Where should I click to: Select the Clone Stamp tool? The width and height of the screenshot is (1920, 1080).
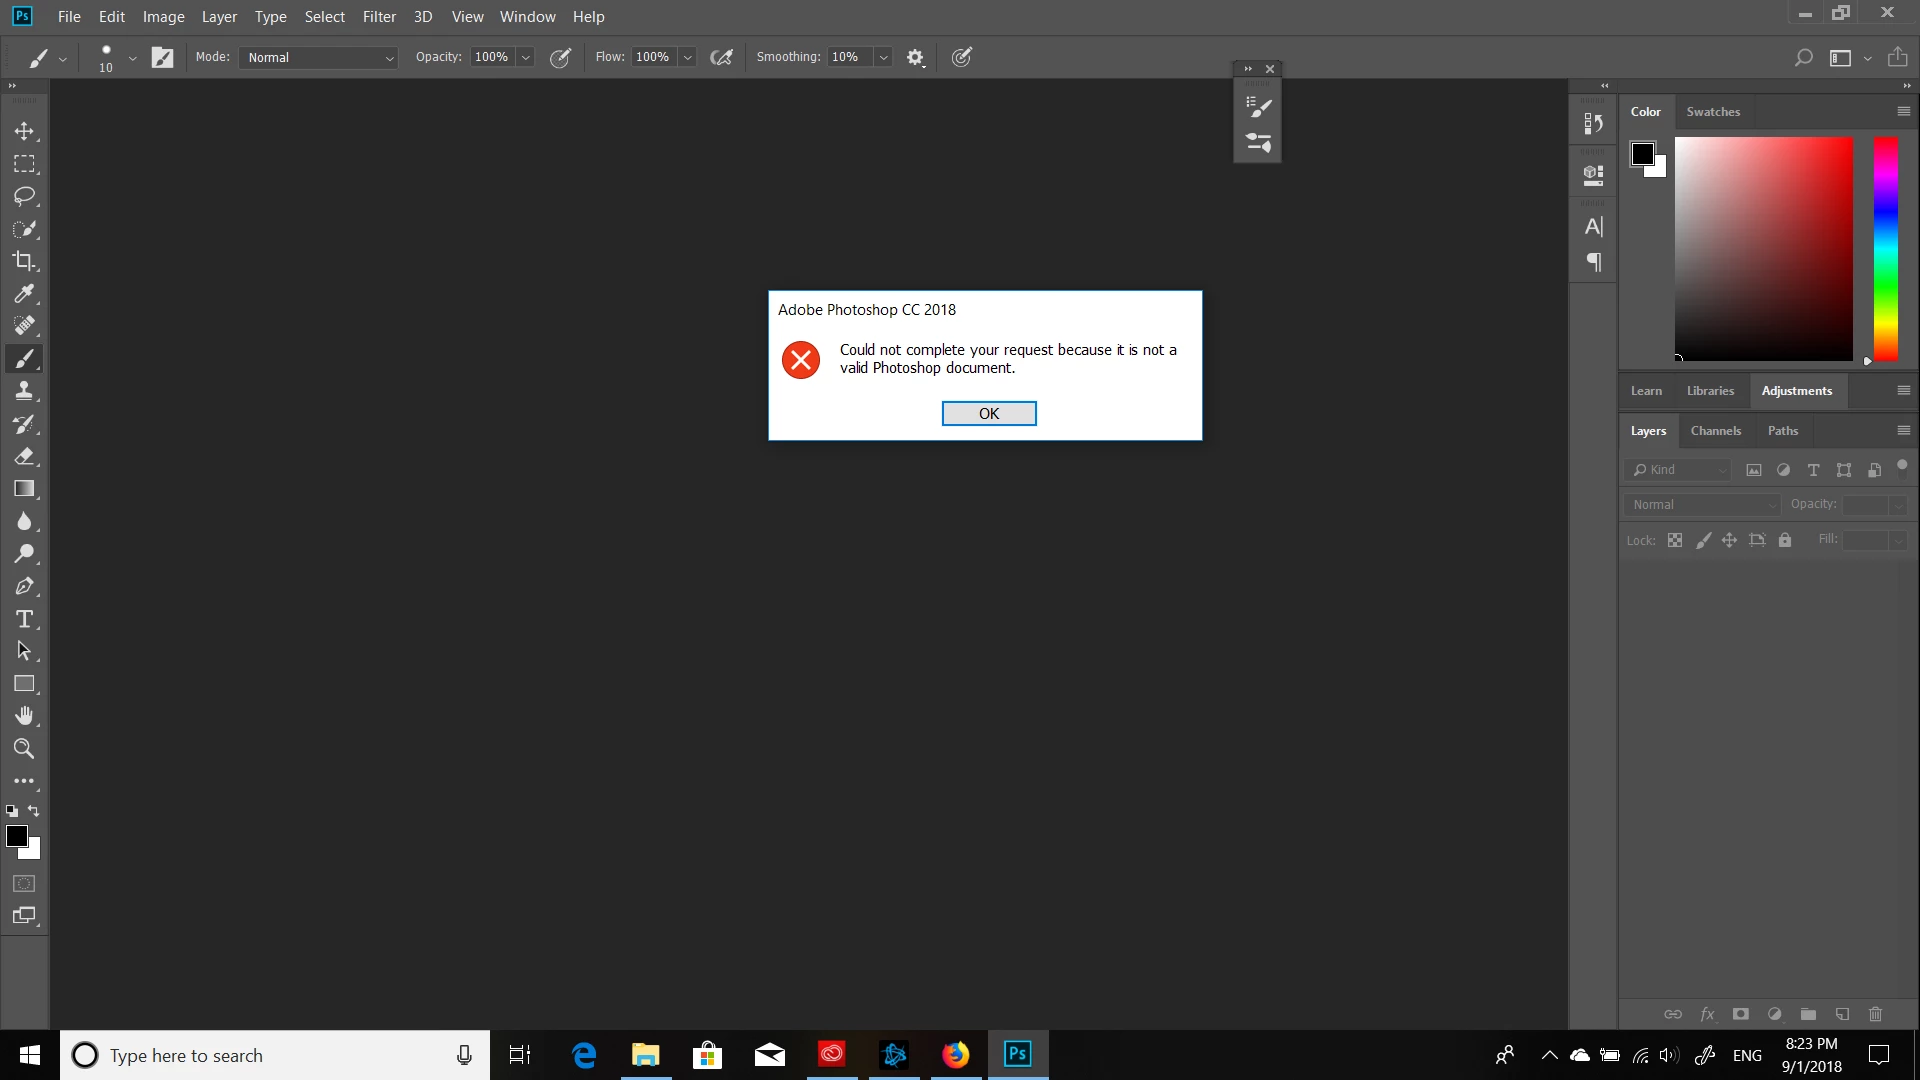pyautogui.click(x=24, y=391)
